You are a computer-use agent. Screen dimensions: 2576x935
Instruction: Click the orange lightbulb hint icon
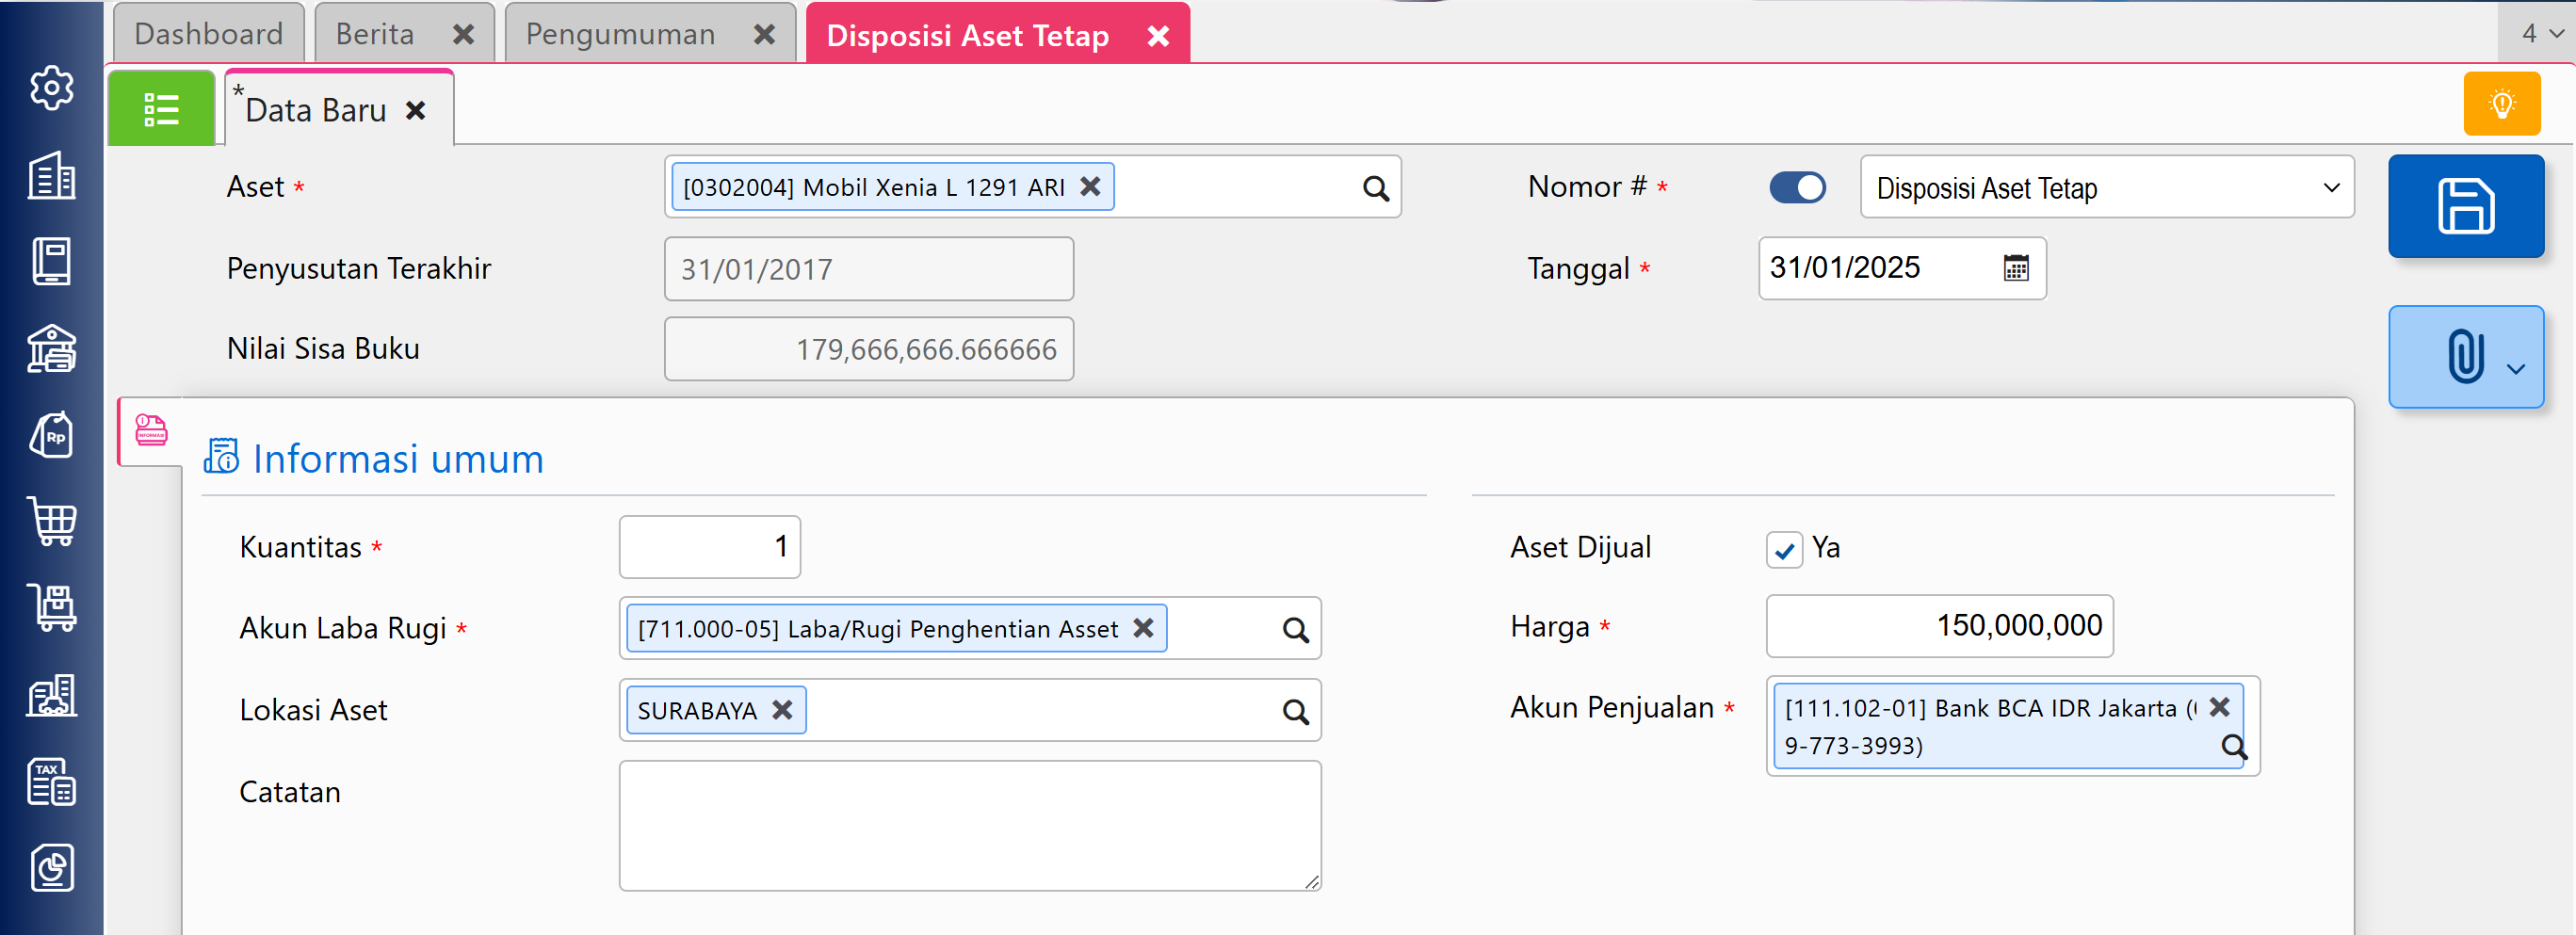click(x=2501, y=104)
